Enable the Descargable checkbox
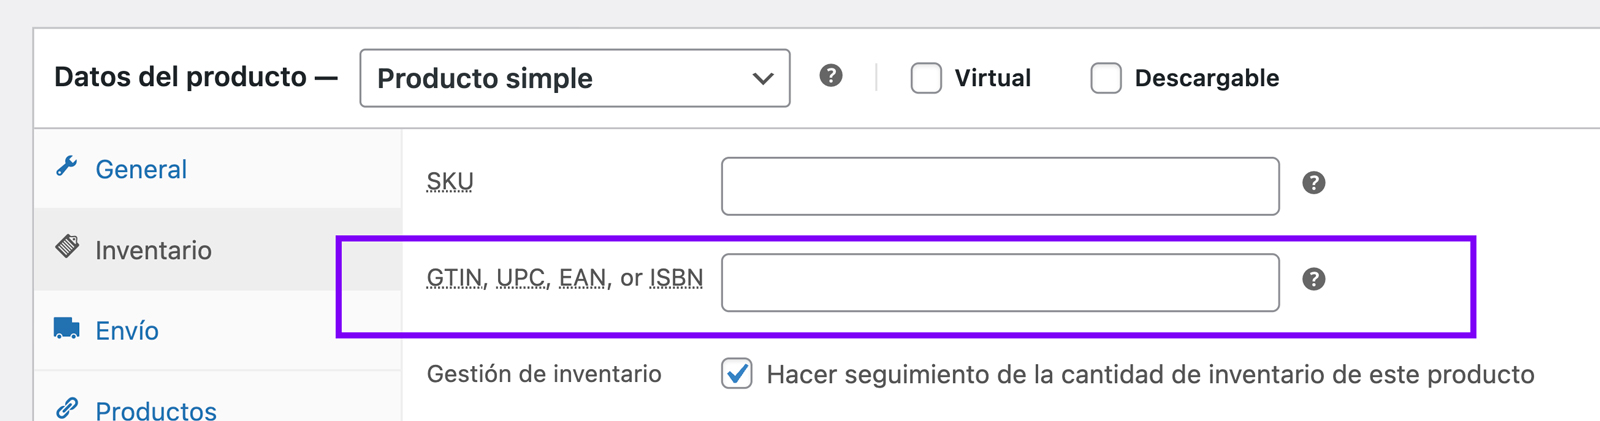 point(1106,78)
